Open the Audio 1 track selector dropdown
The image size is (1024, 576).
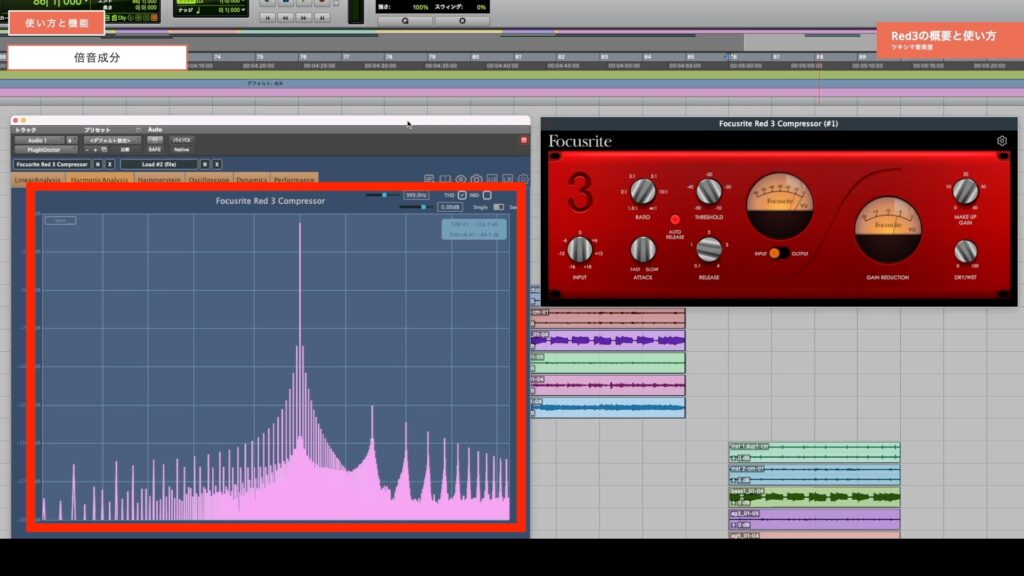coord(39,140)
